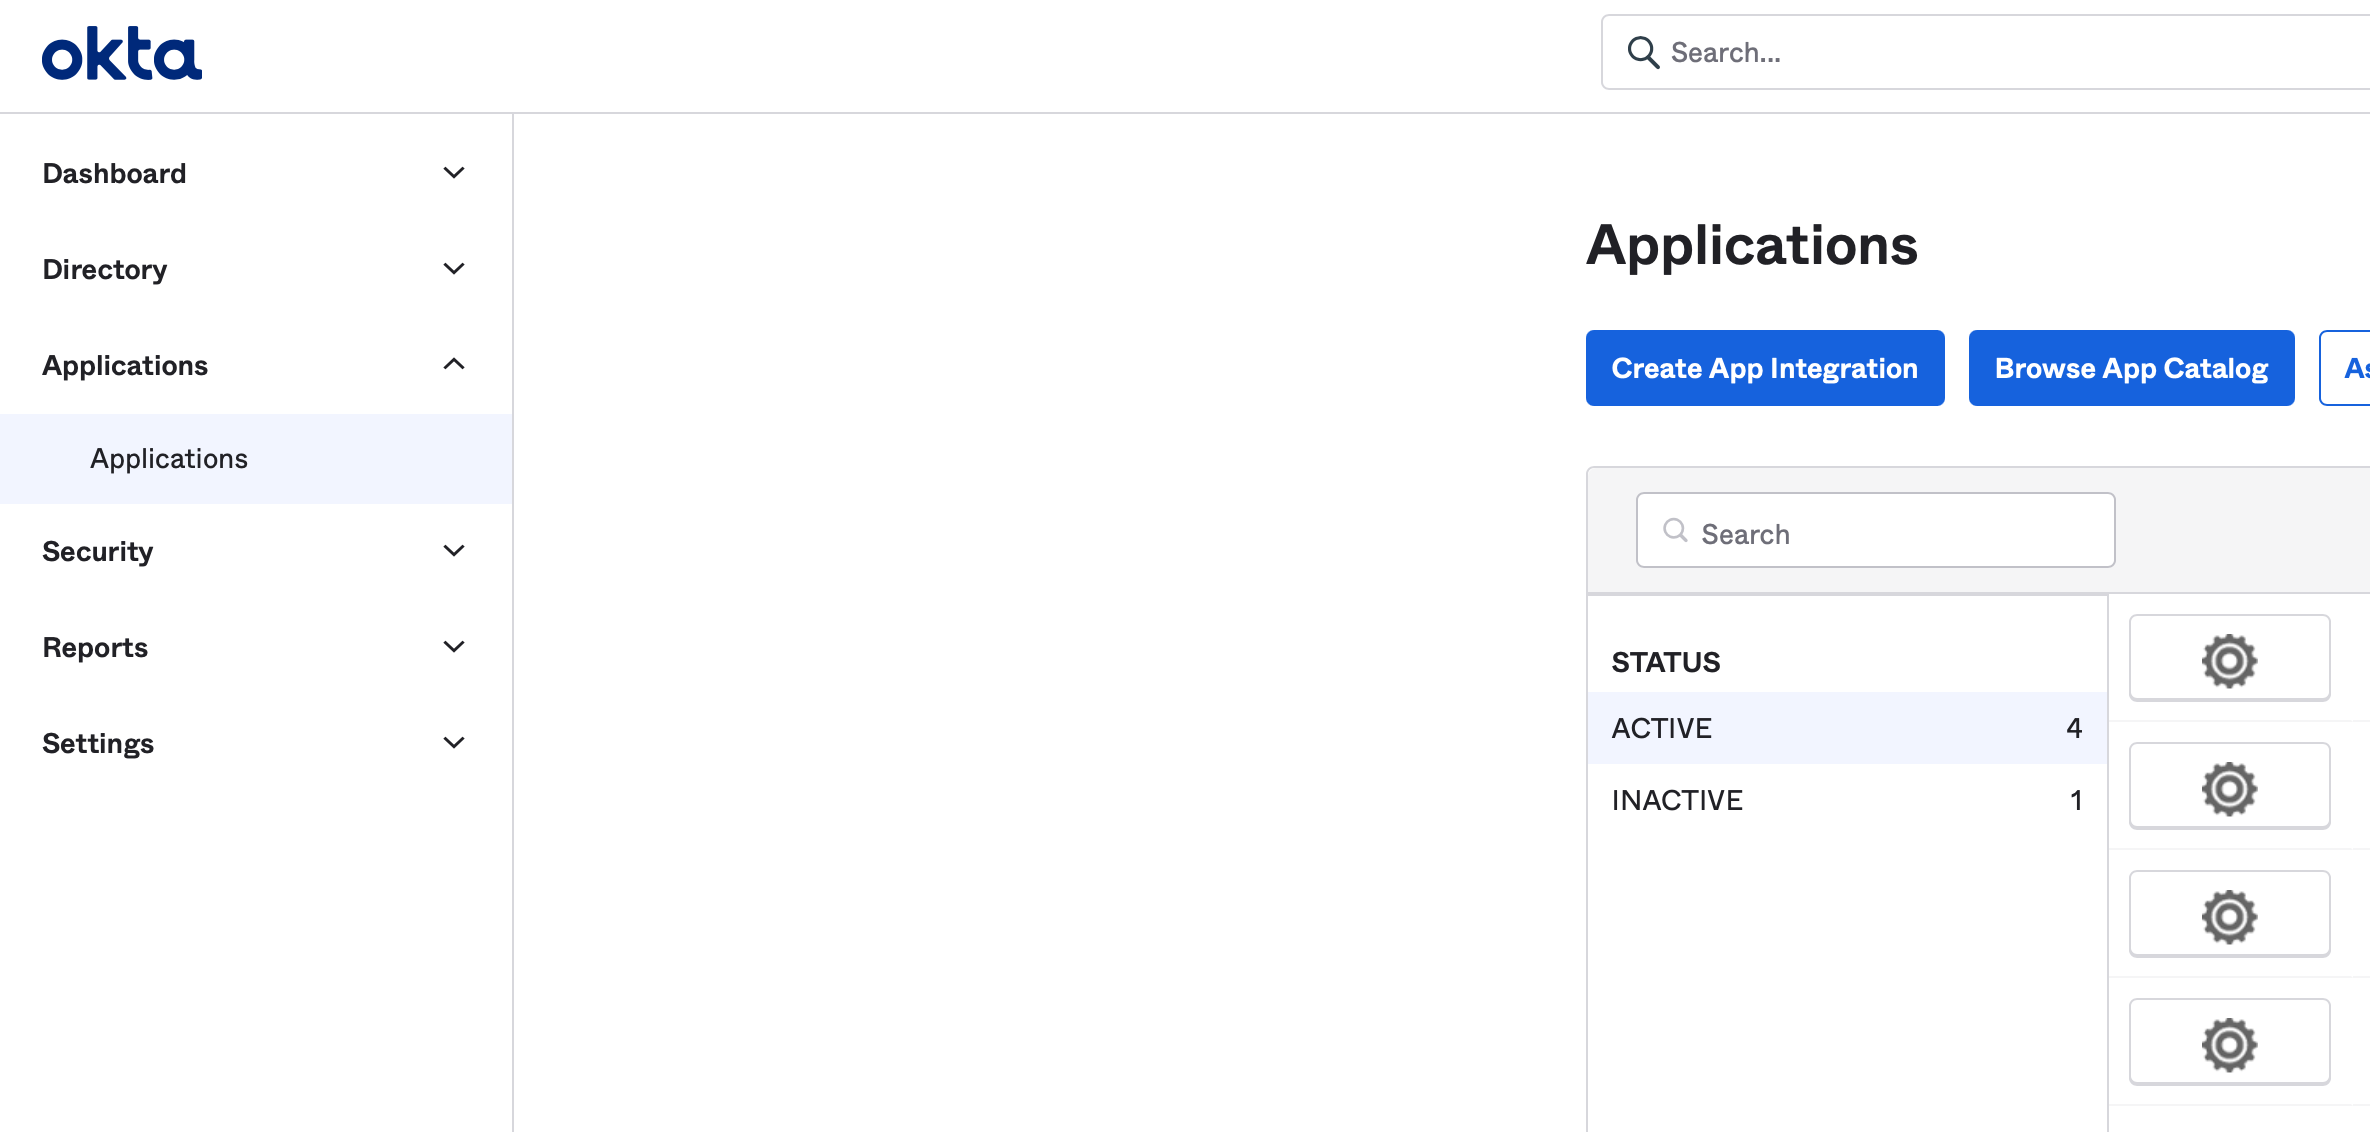Click the STATUS heading
The image size is (2370, 1132).
pos(1666,662)
